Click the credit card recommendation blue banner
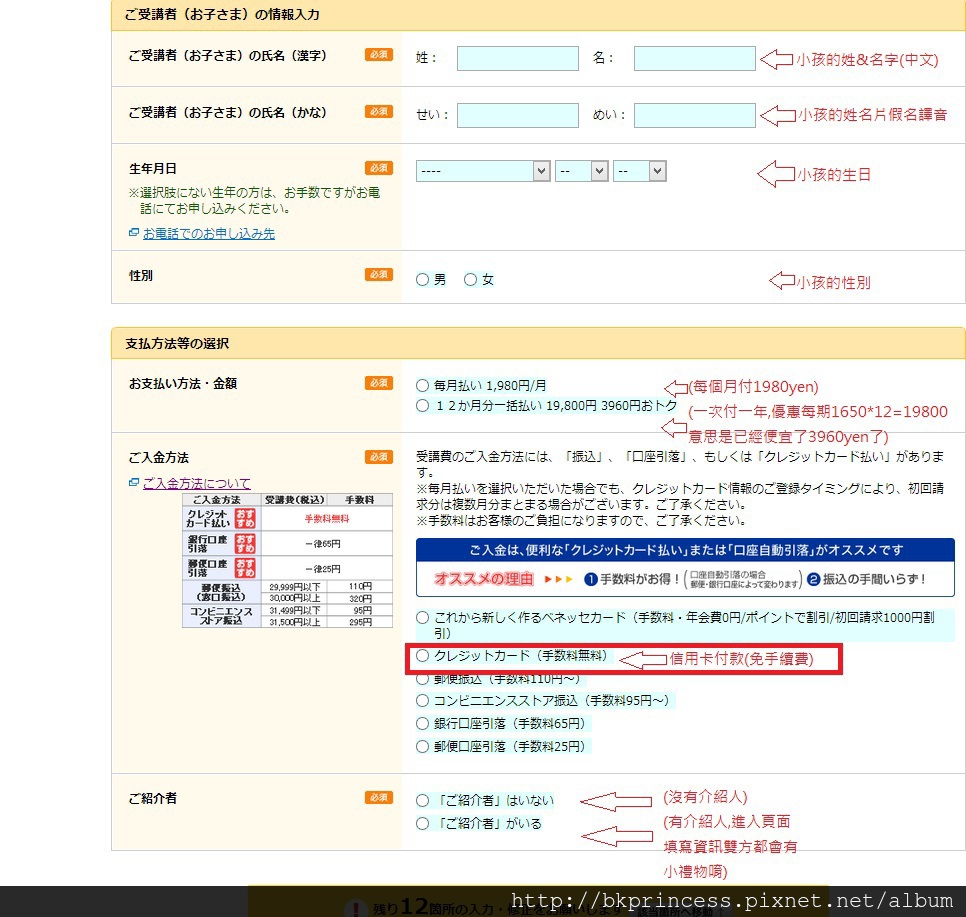 click(x=685, y=568)
